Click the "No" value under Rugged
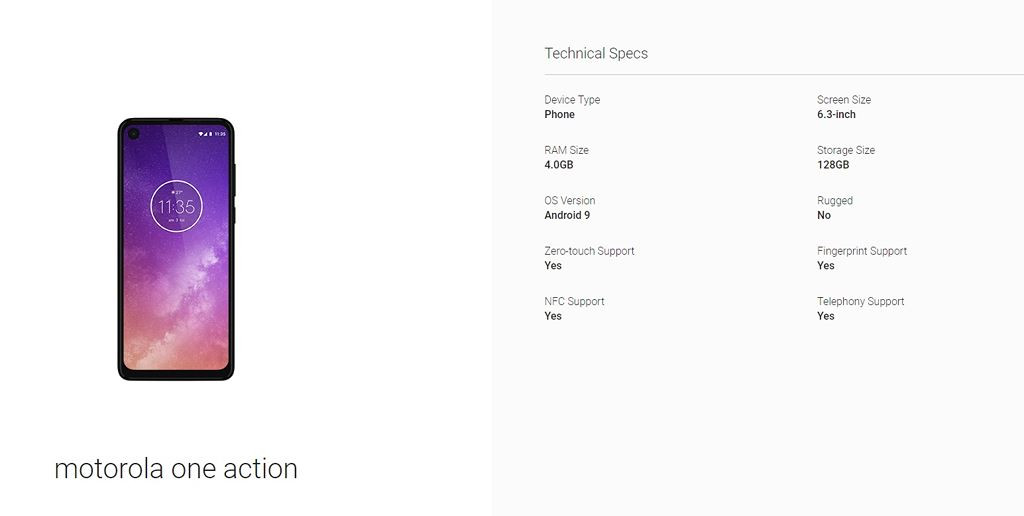1024x516 pixels. click(x=824, y=215)
